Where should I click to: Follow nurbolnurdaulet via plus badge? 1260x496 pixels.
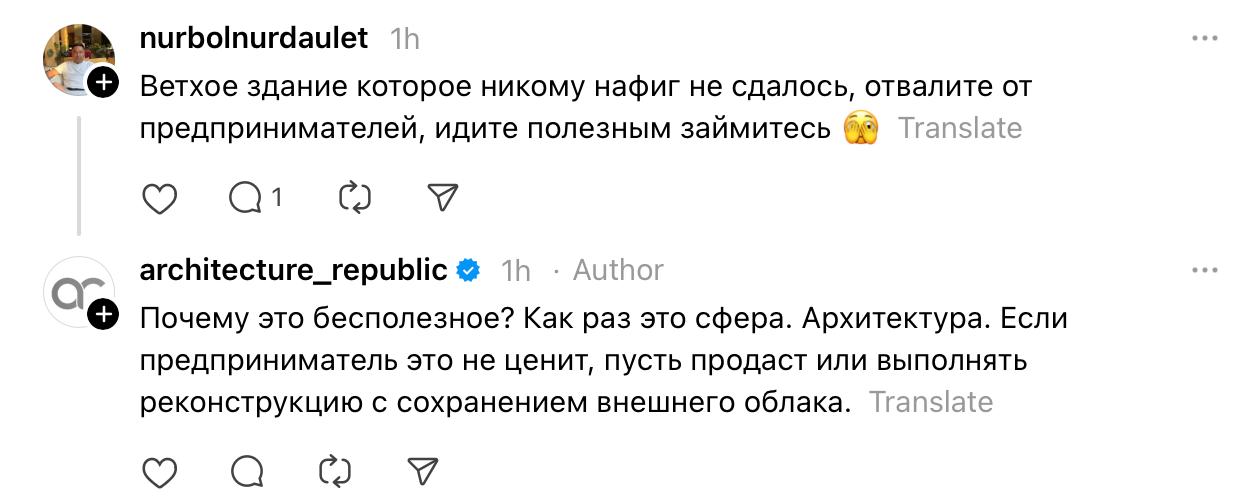pos(103,84)
